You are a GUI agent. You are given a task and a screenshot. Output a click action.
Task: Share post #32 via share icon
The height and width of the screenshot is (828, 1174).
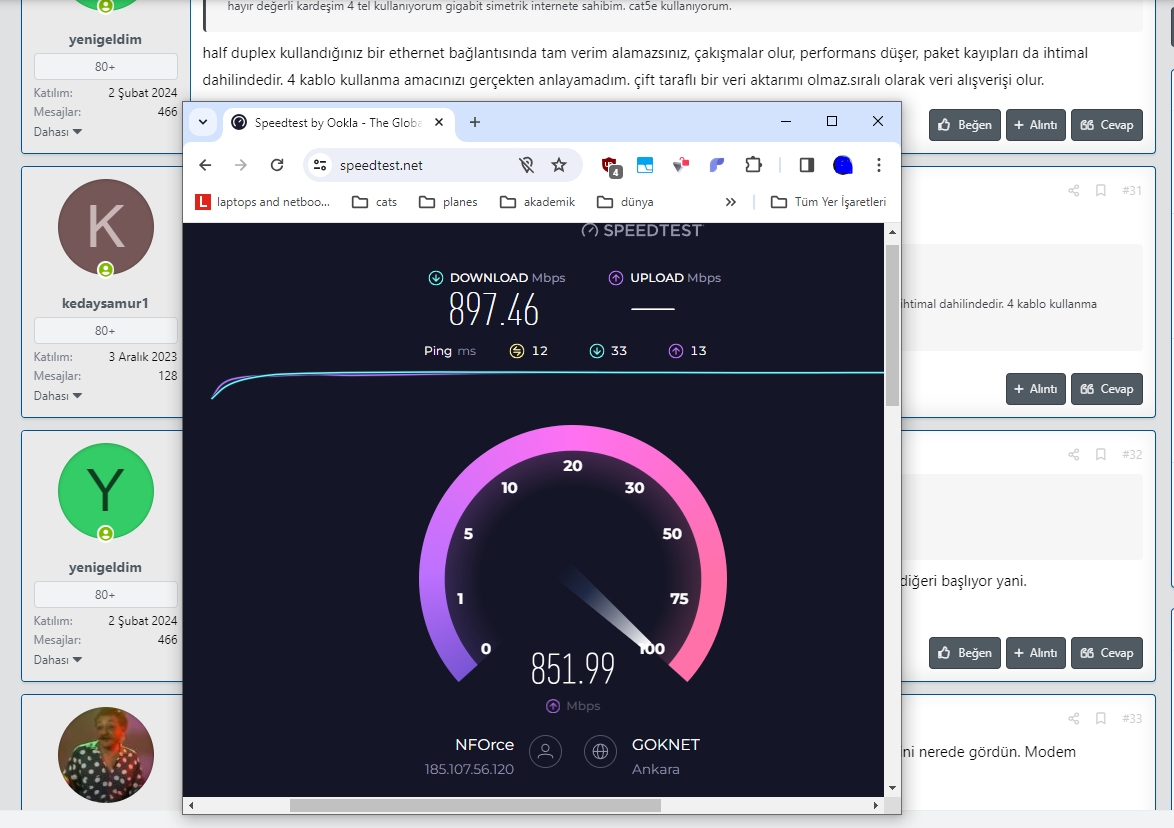1074,454
